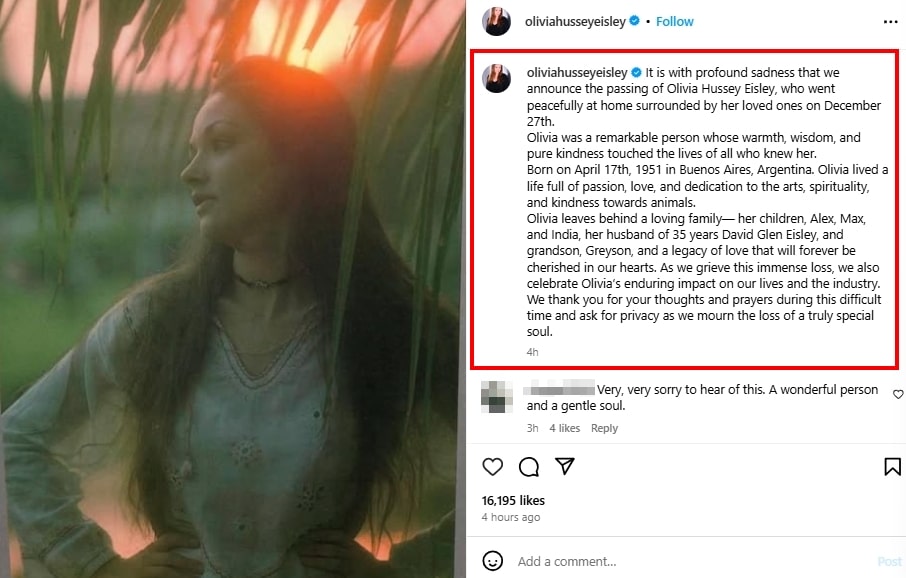
Task: Save the post with the bookmark icon
Action: point(892,466)
